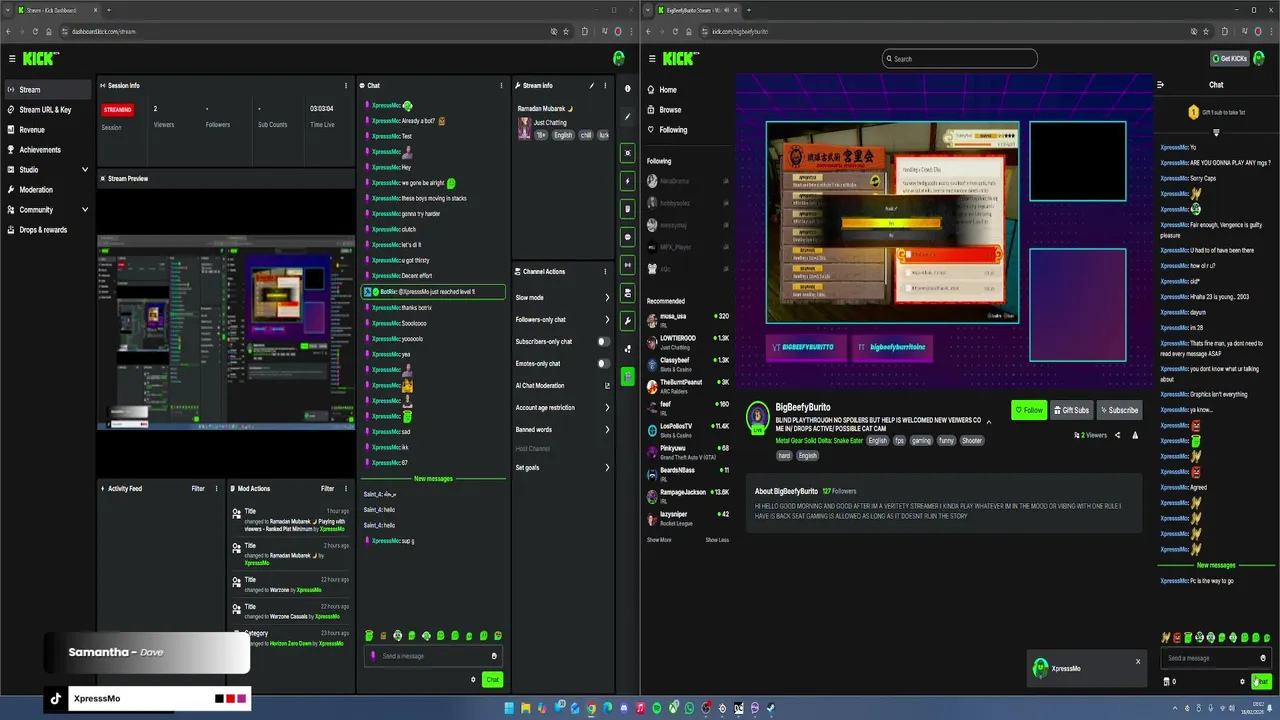Toggle Emotes-only chat switch

[603, 364]
